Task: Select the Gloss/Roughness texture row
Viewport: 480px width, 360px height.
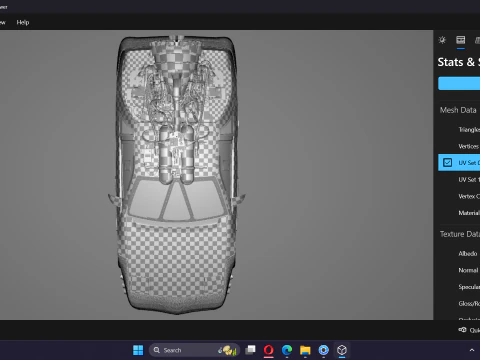Action: [x=459, y=304]
